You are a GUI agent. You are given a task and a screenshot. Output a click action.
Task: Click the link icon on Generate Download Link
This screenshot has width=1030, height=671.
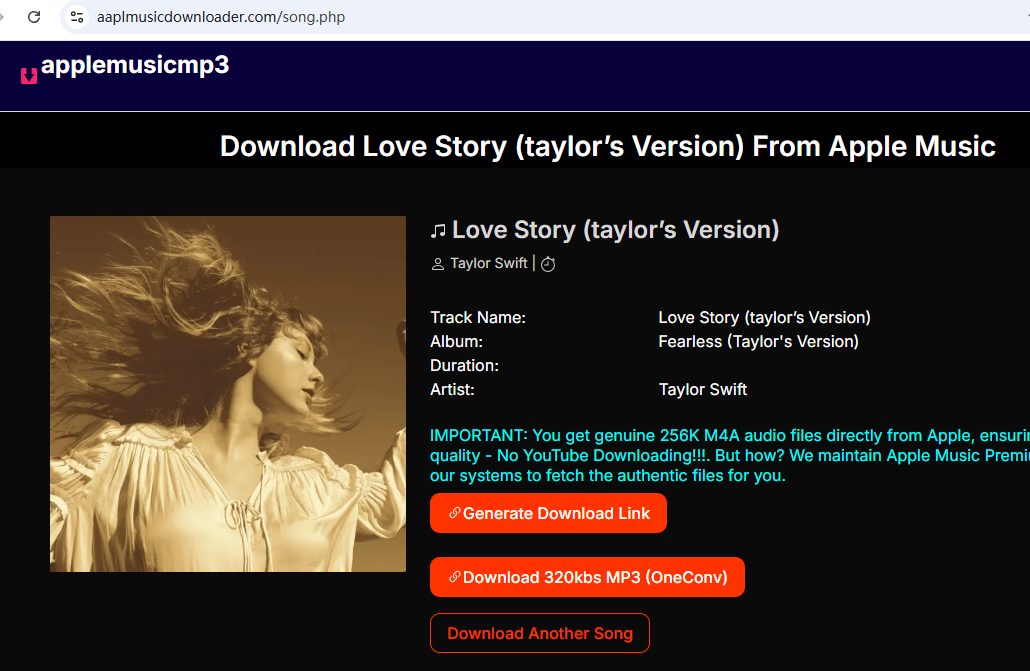click(455, 513)
